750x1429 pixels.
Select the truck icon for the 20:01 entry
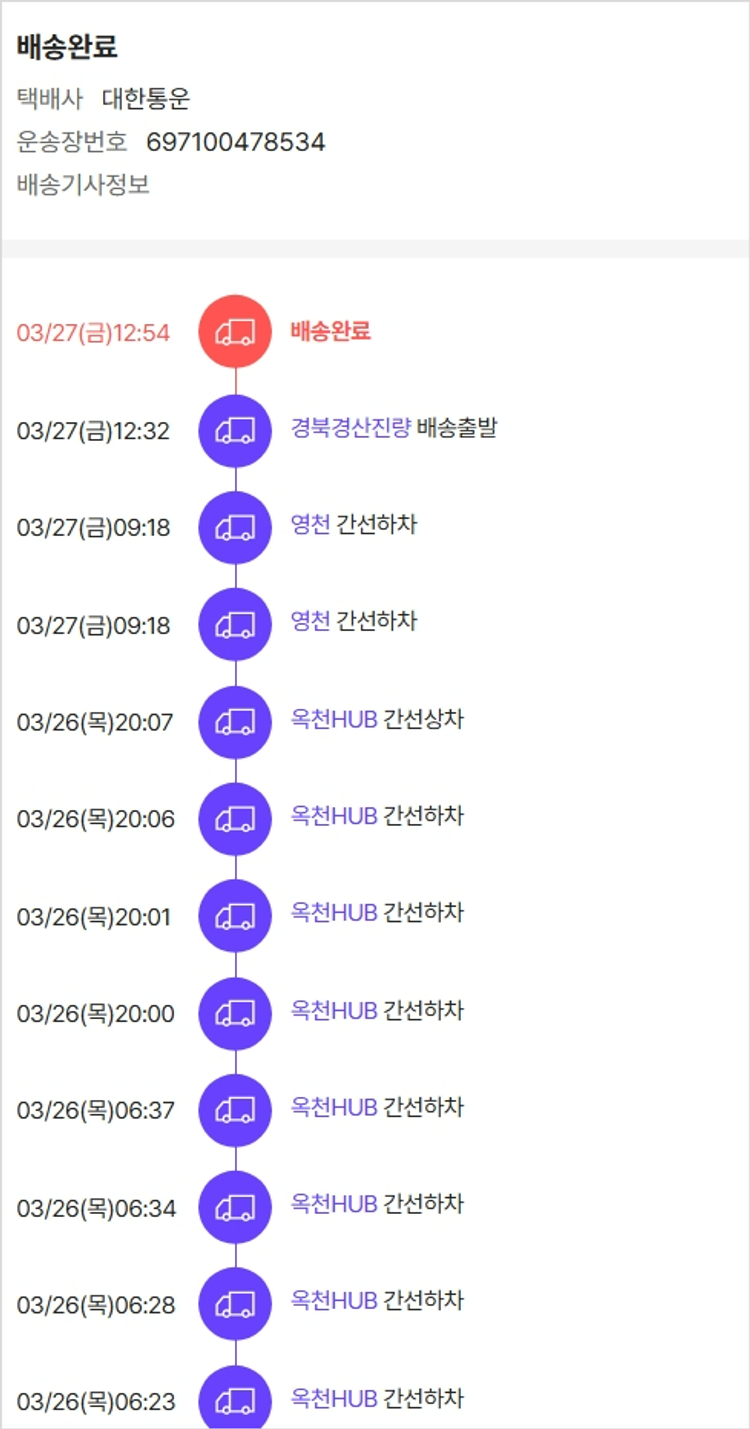tap(235, 916)
